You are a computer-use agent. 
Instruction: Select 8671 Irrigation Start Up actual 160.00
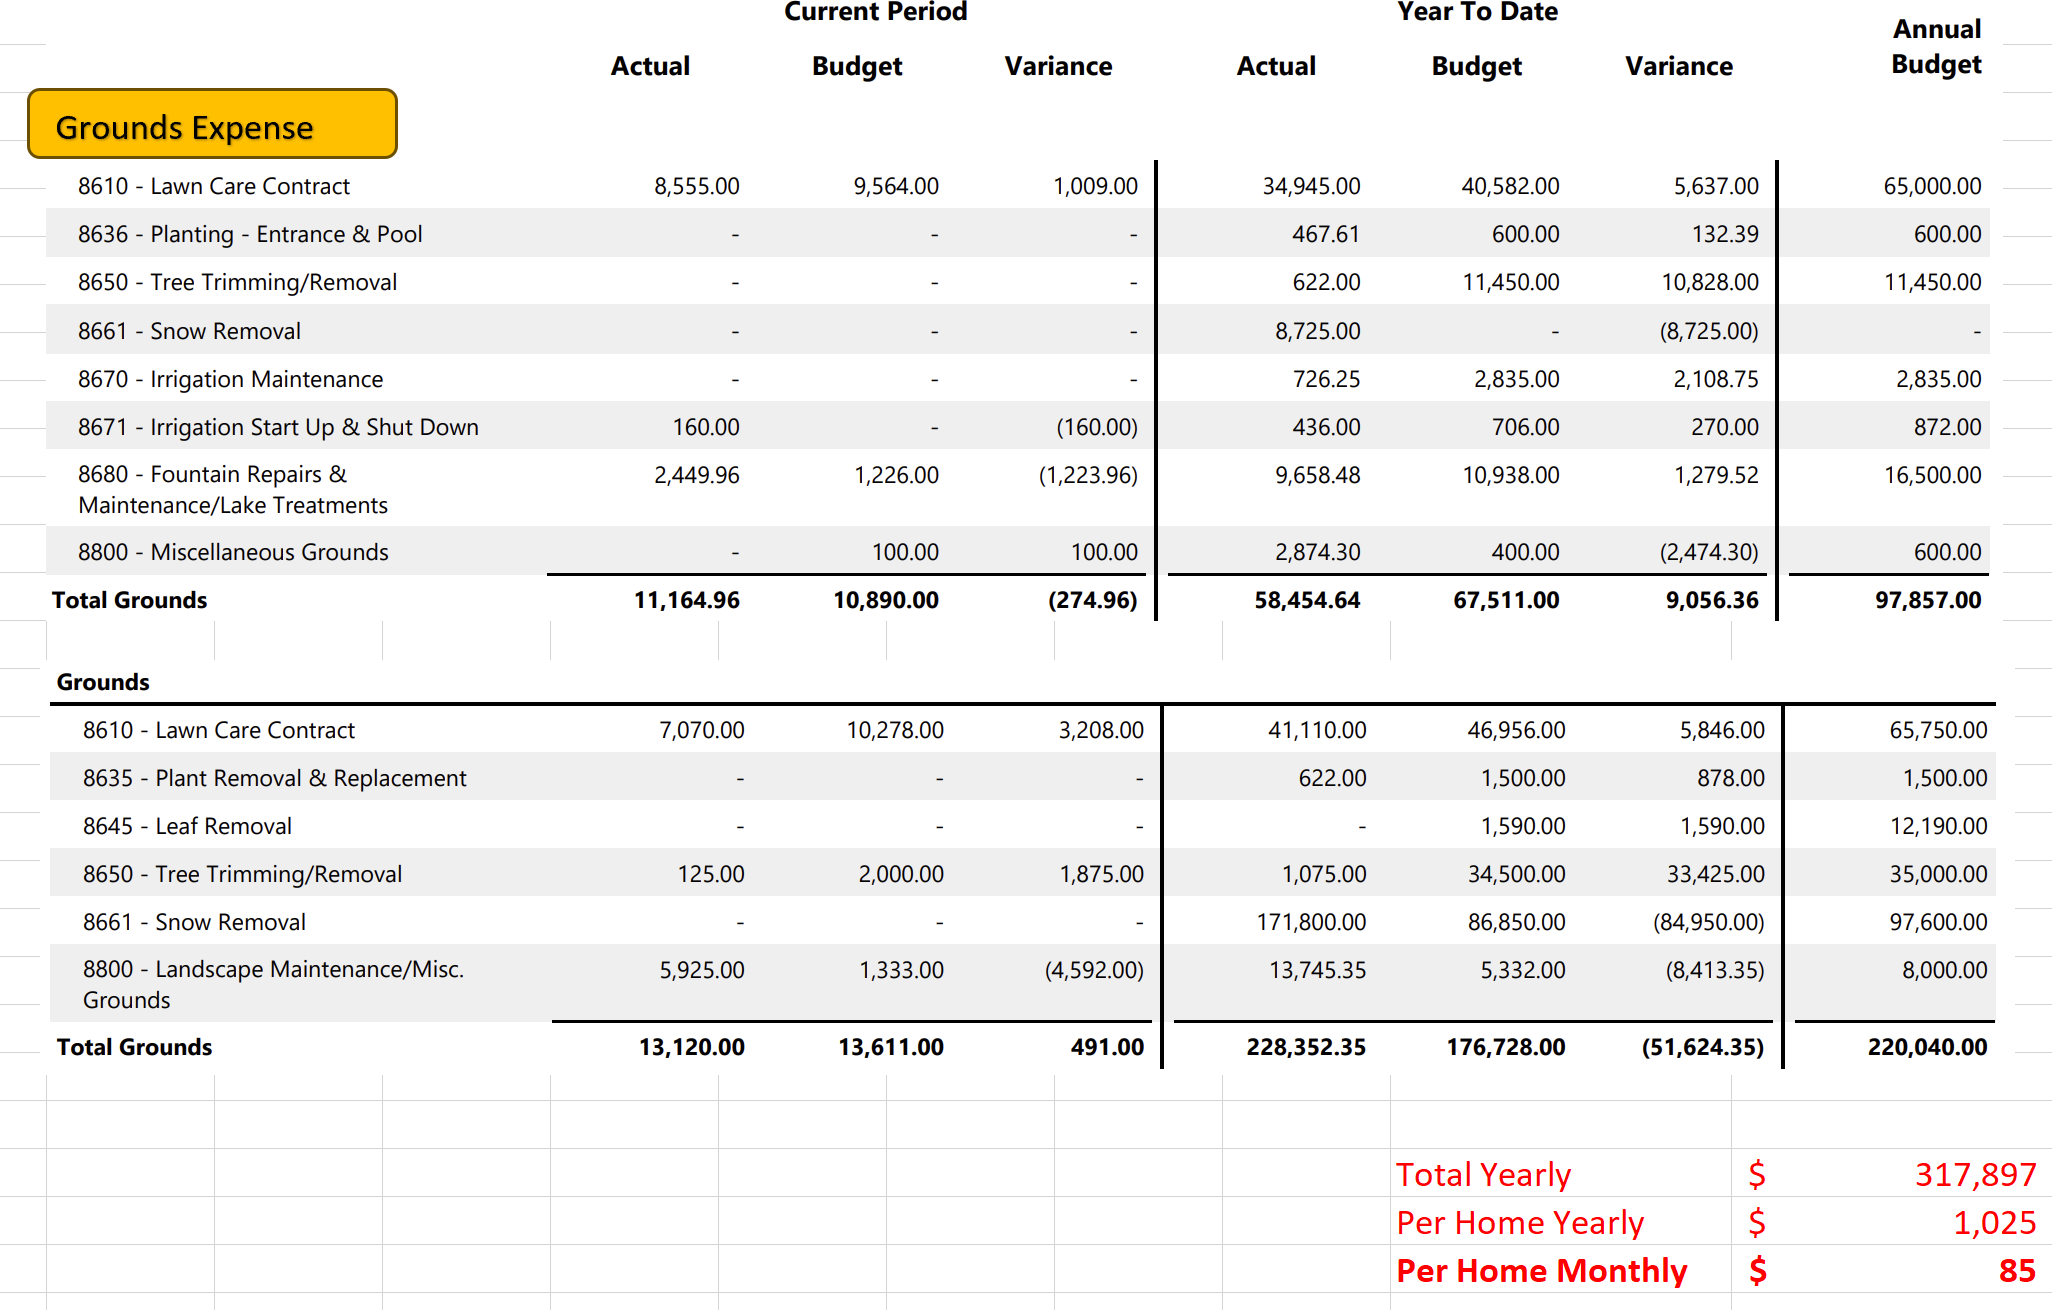[705, 427]
